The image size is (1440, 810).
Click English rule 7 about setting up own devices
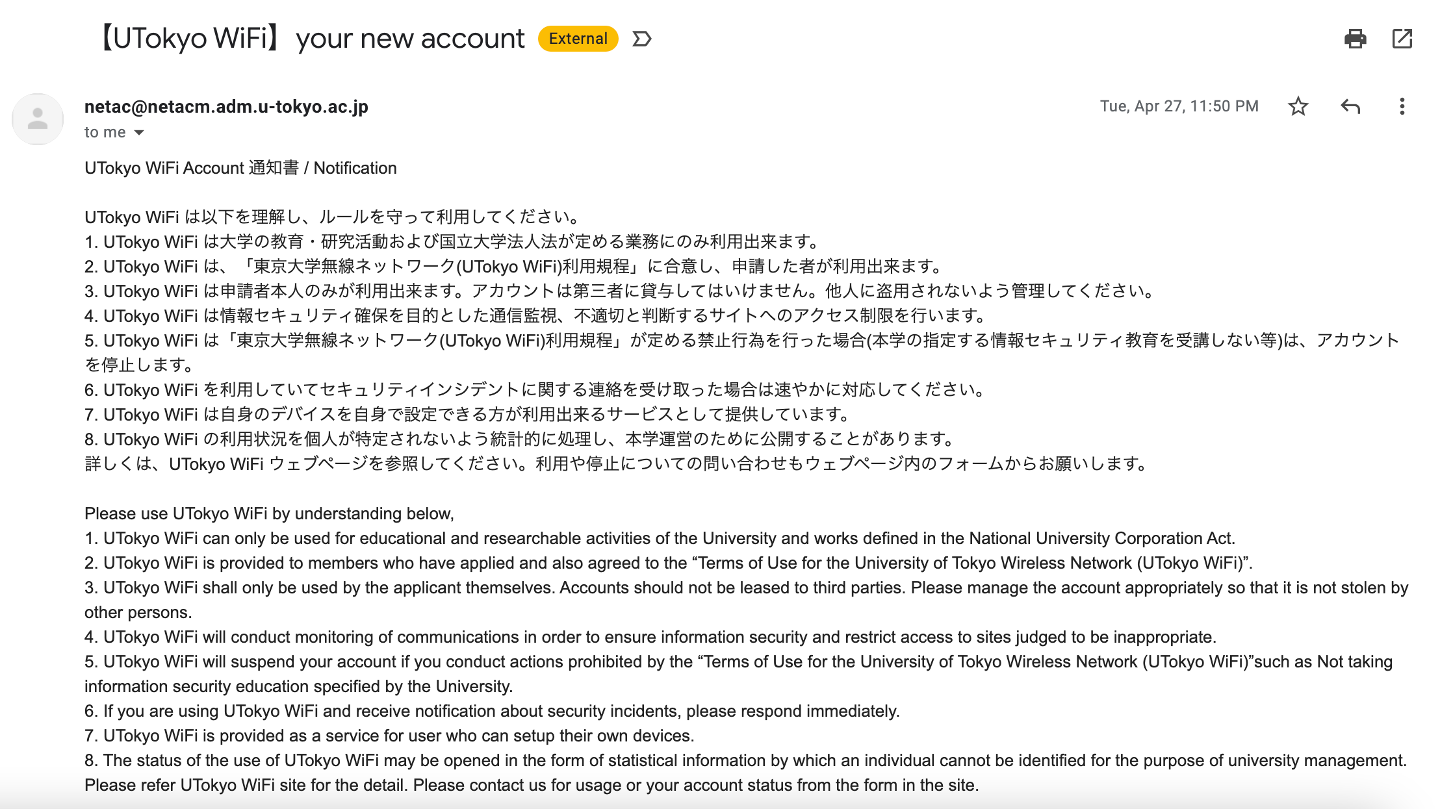pos(389,736)
